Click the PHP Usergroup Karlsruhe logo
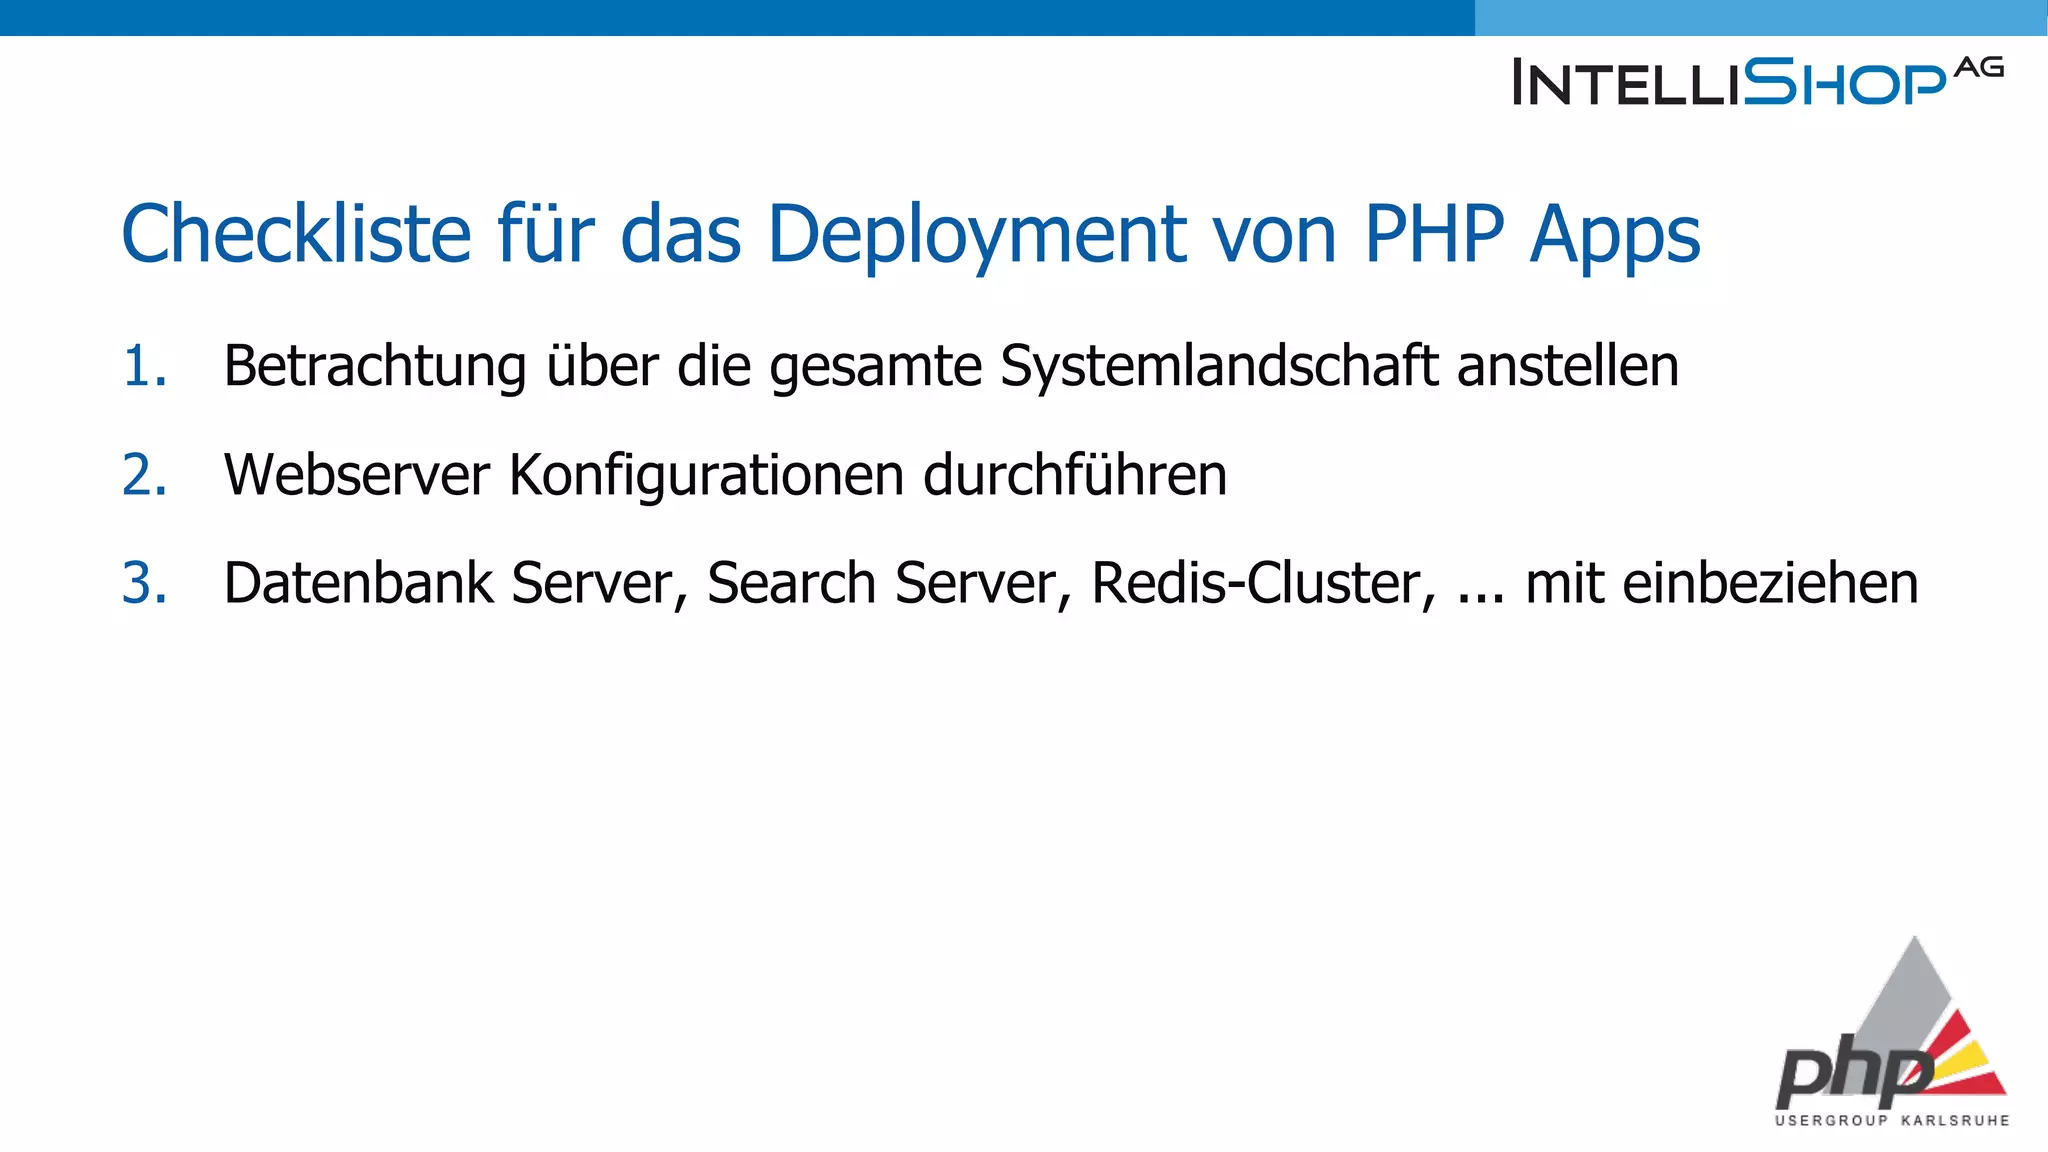This screenshot has width=2048, height=1152. pos(1892,1032)
